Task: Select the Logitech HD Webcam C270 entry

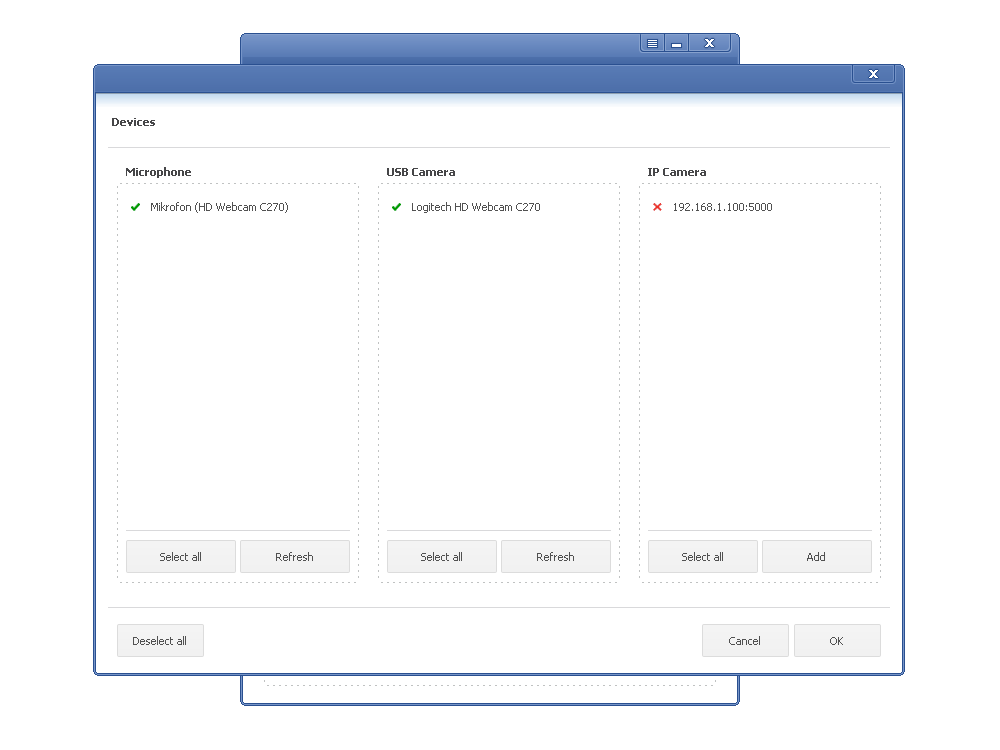Action: (x=475, y=207)
